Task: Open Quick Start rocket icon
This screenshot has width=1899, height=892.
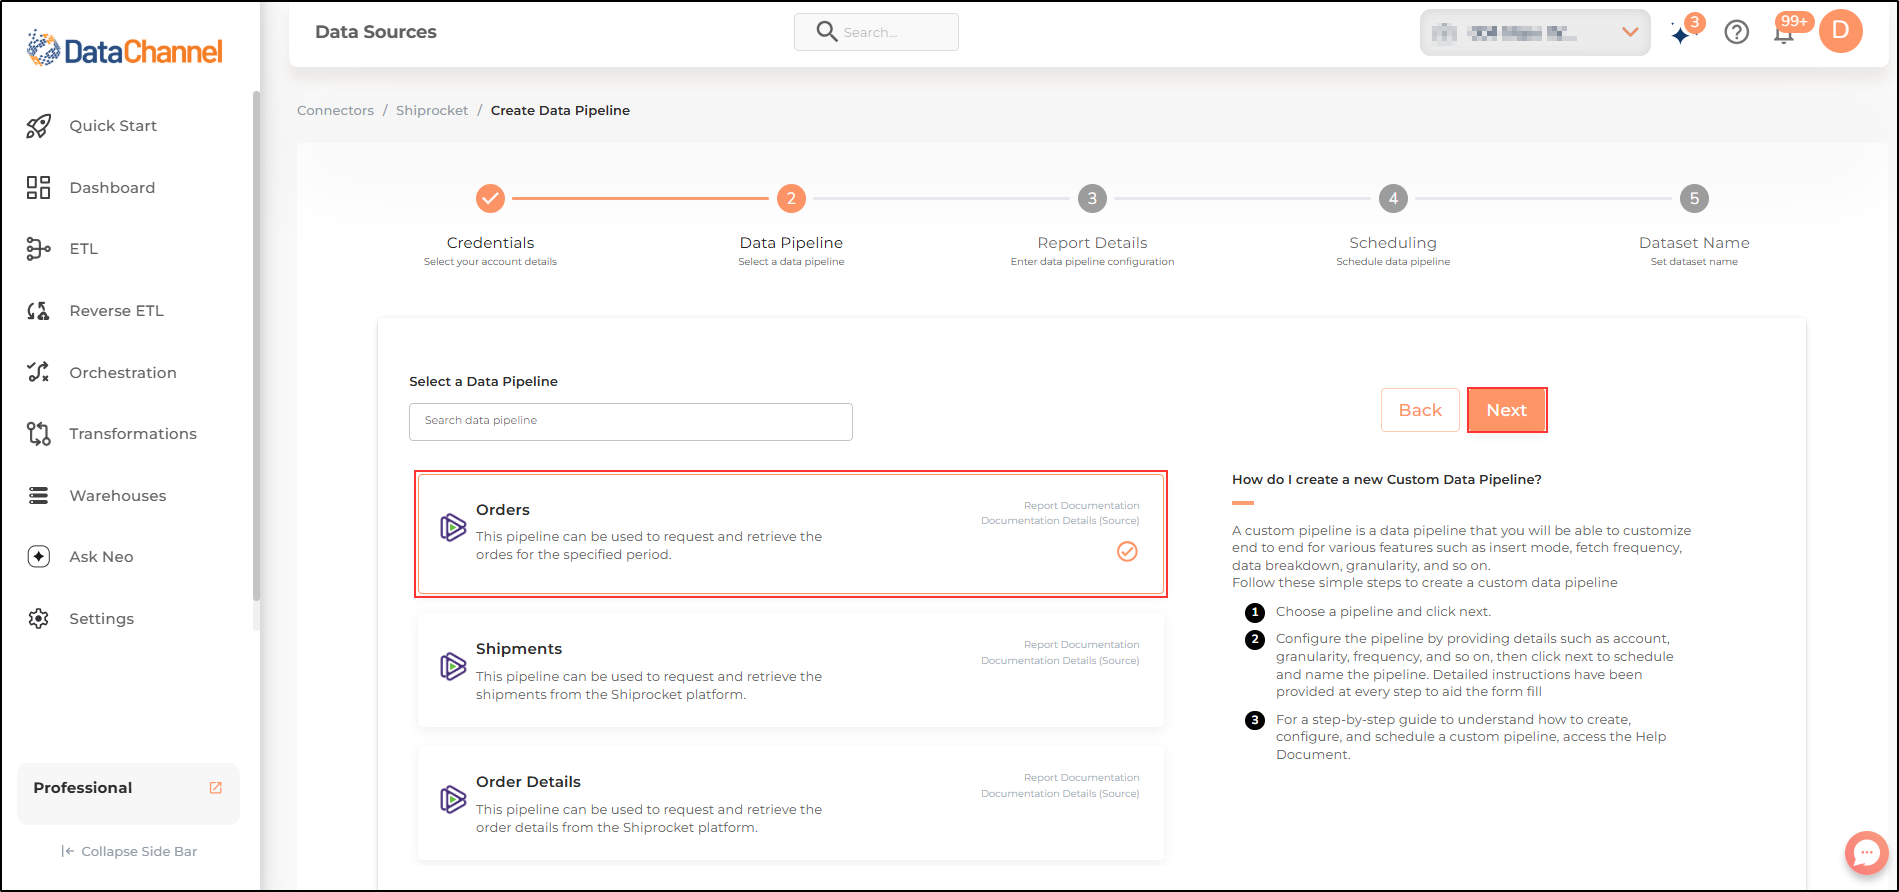Action: 38,126
